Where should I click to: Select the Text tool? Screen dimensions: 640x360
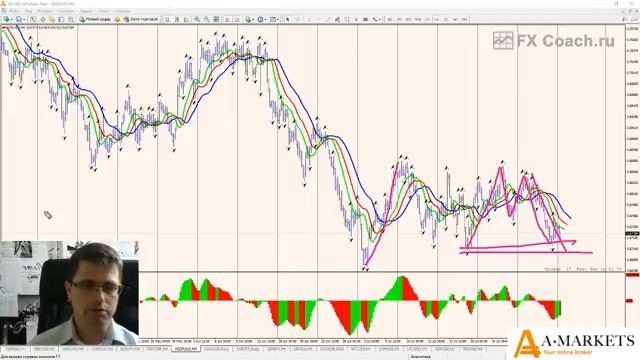coord(356,19)
